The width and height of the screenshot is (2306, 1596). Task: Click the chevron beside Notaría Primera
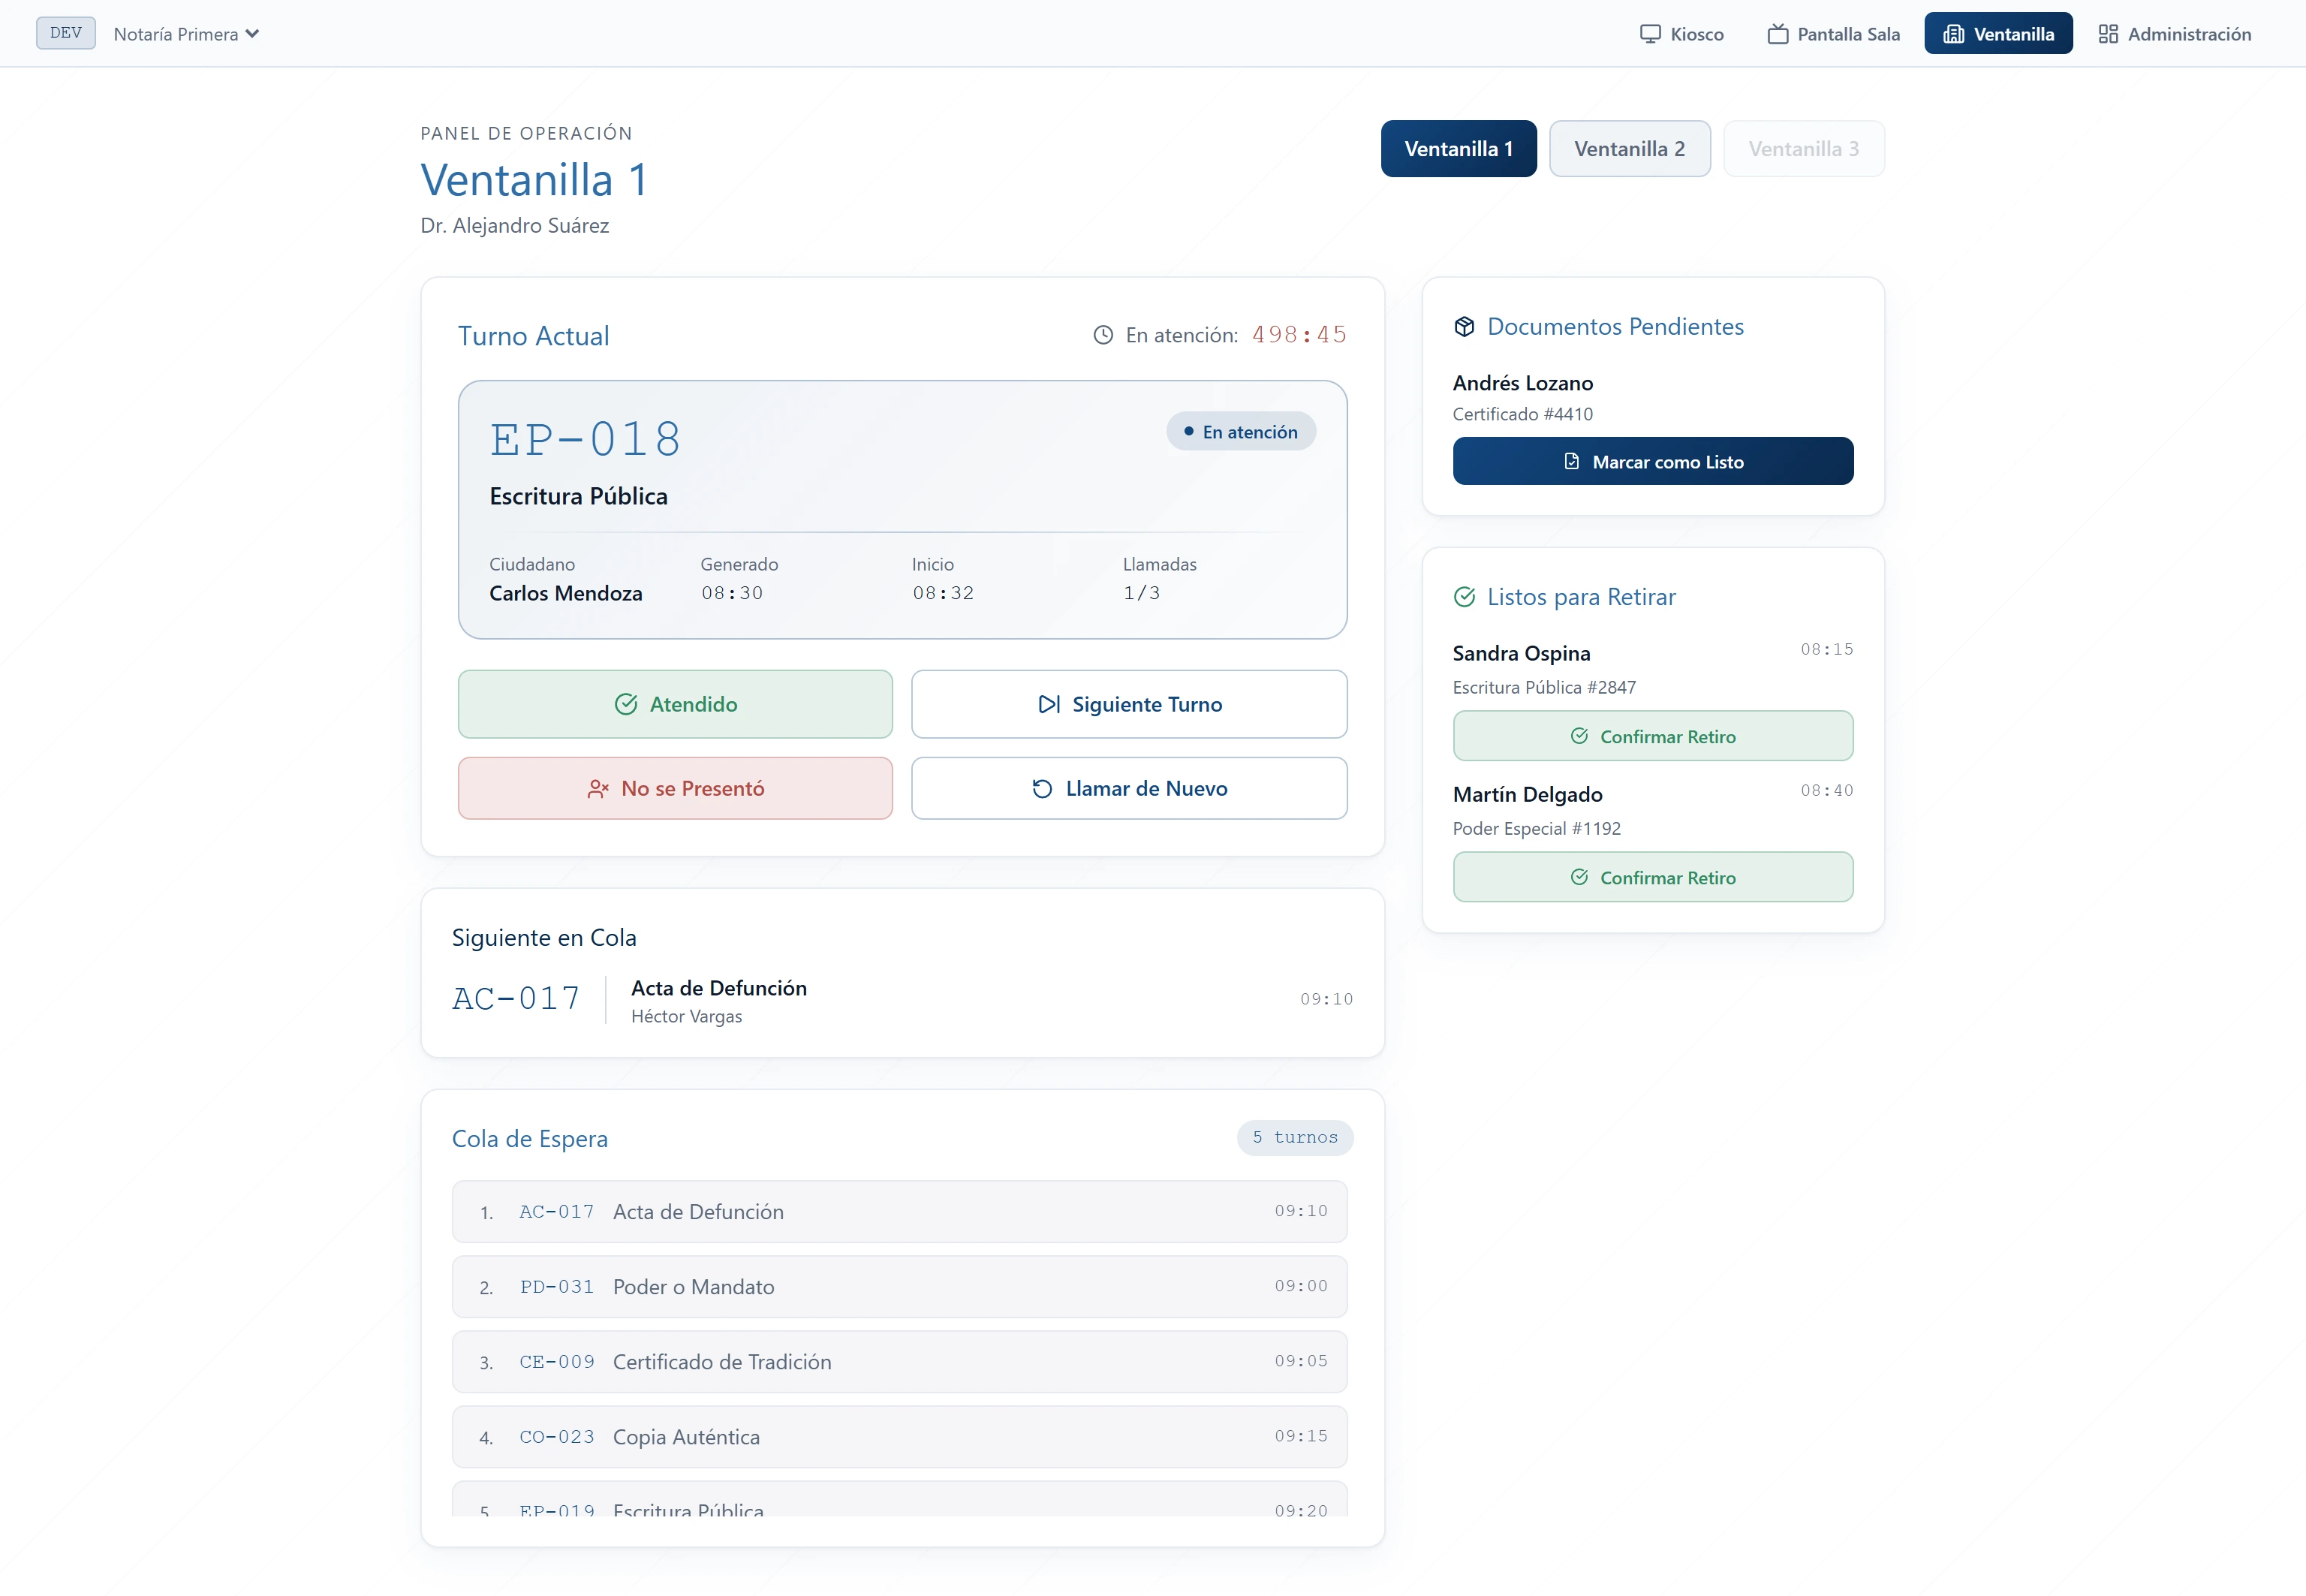pyautogui.click(x=252, y=34)
